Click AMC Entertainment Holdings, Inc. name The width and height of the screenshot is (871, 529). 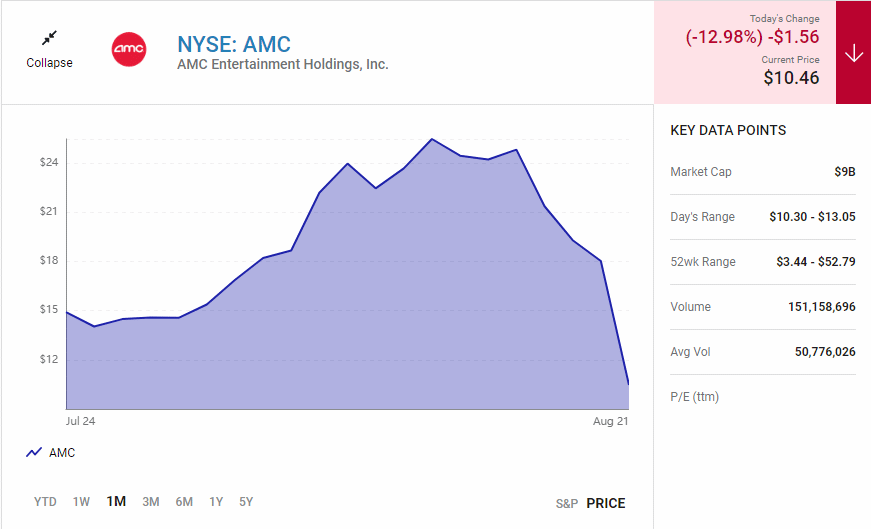click(x=283, y=65)
